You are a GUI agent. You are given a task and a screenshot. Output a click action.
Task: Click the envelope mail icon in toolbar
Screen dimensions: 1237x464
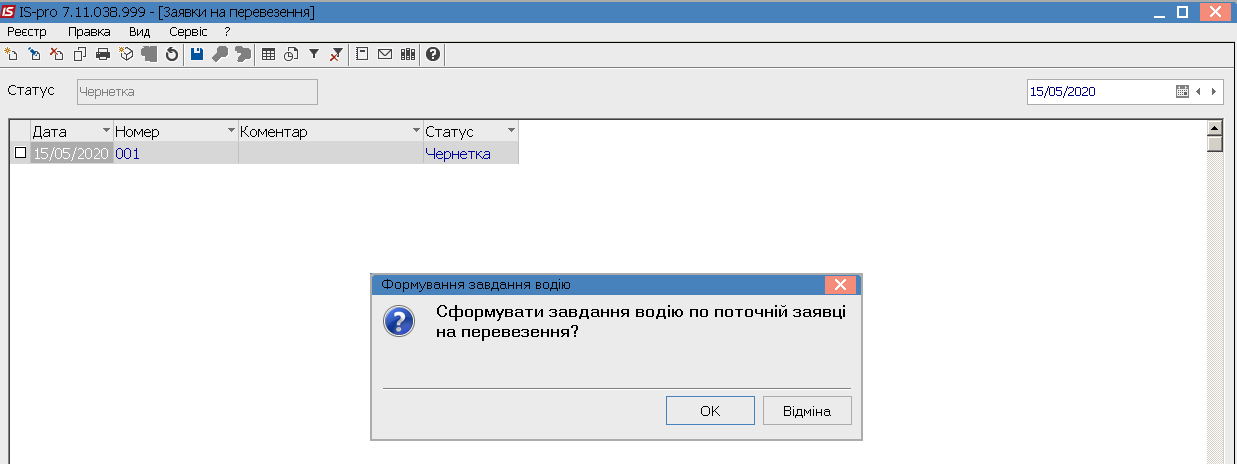[385, 54]
